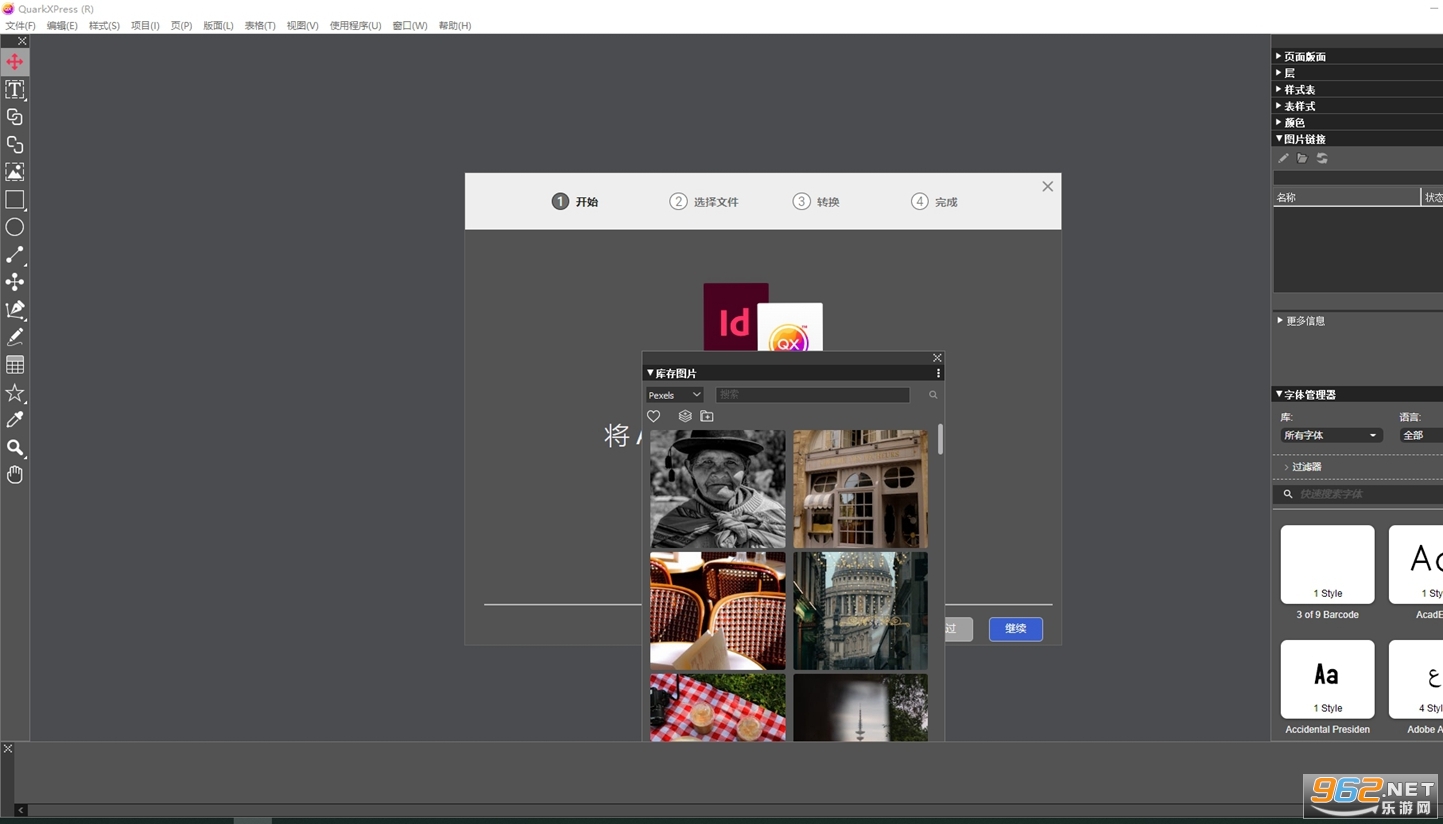Open the 文件(F) menu
1443x824 pixels.
[20, 26]
